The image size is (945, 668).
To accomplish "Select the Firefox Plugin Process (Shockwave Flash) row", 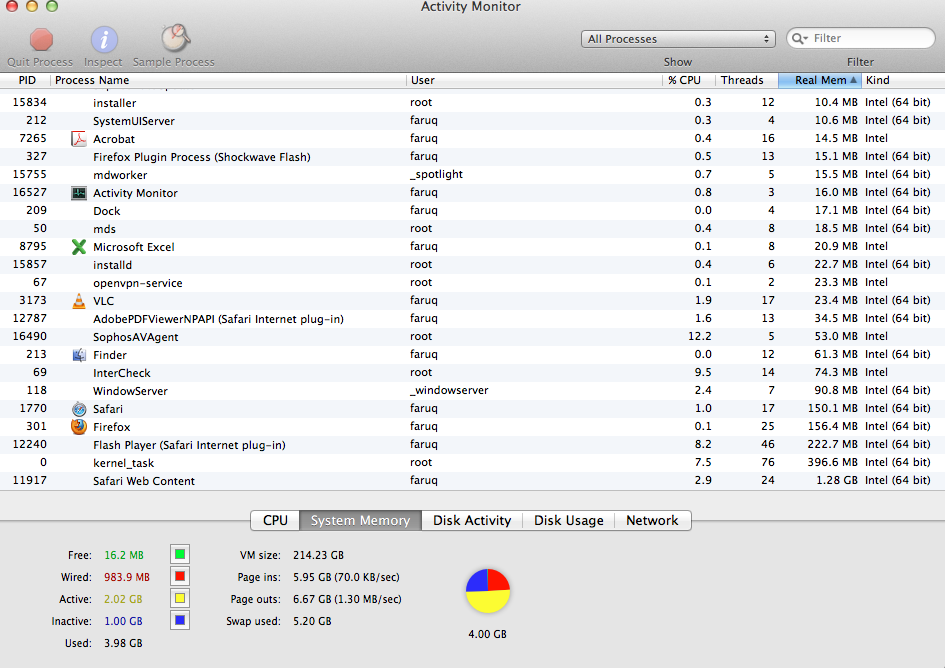I will coord(472,157).
